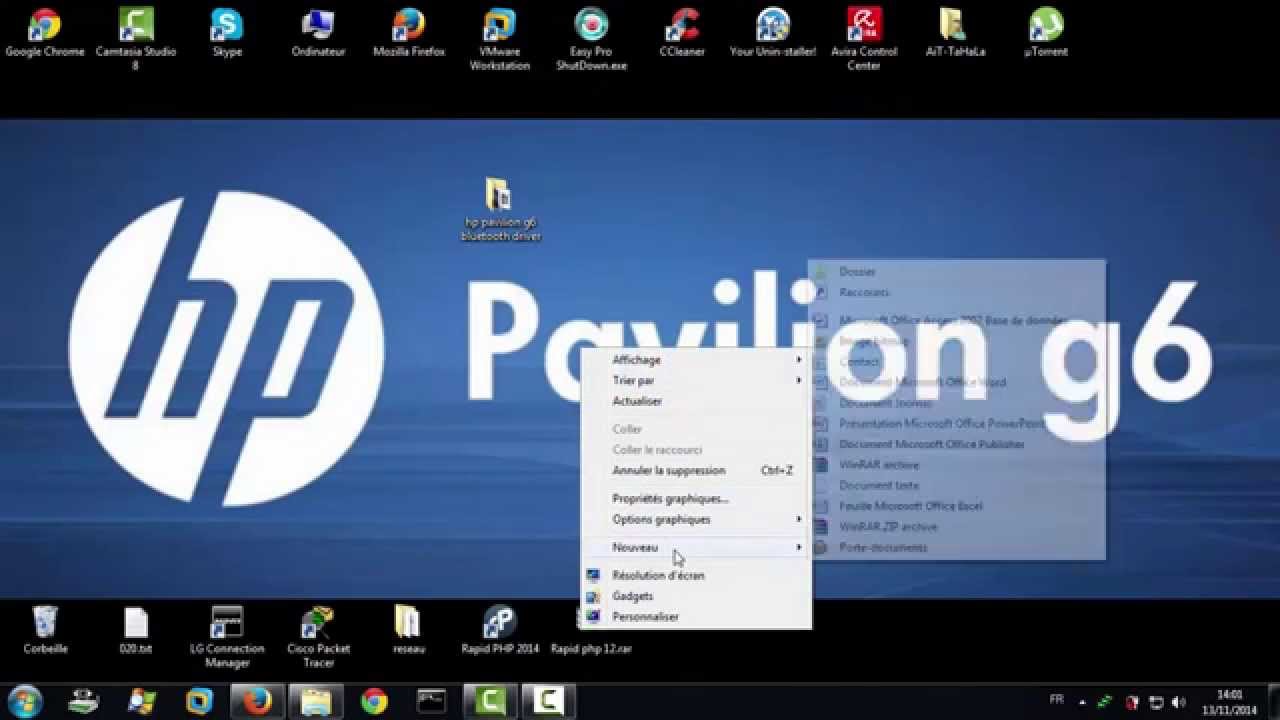Create a Document Microsoft Office Word
1280x720 pixels.
tap(957, 383)
